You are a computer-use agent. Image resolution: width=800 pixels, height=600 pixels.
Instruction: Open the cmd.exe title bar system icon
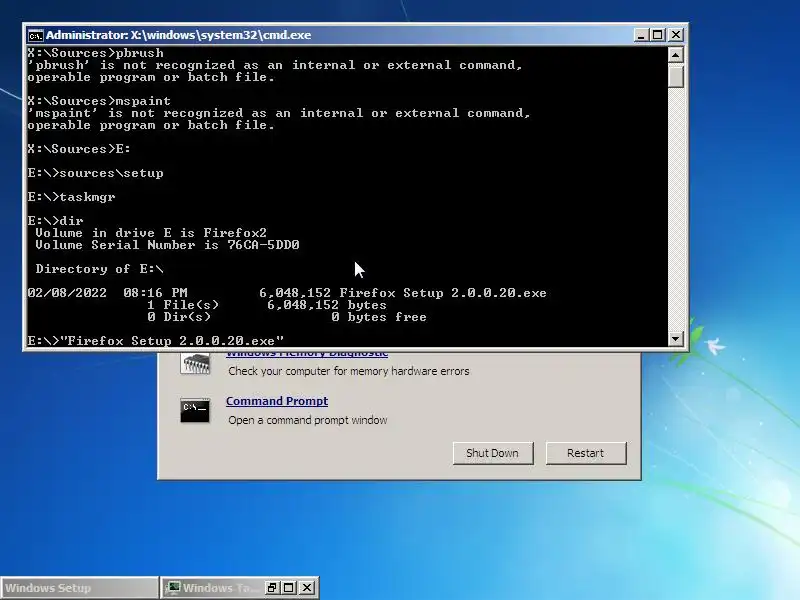(36, 35)
